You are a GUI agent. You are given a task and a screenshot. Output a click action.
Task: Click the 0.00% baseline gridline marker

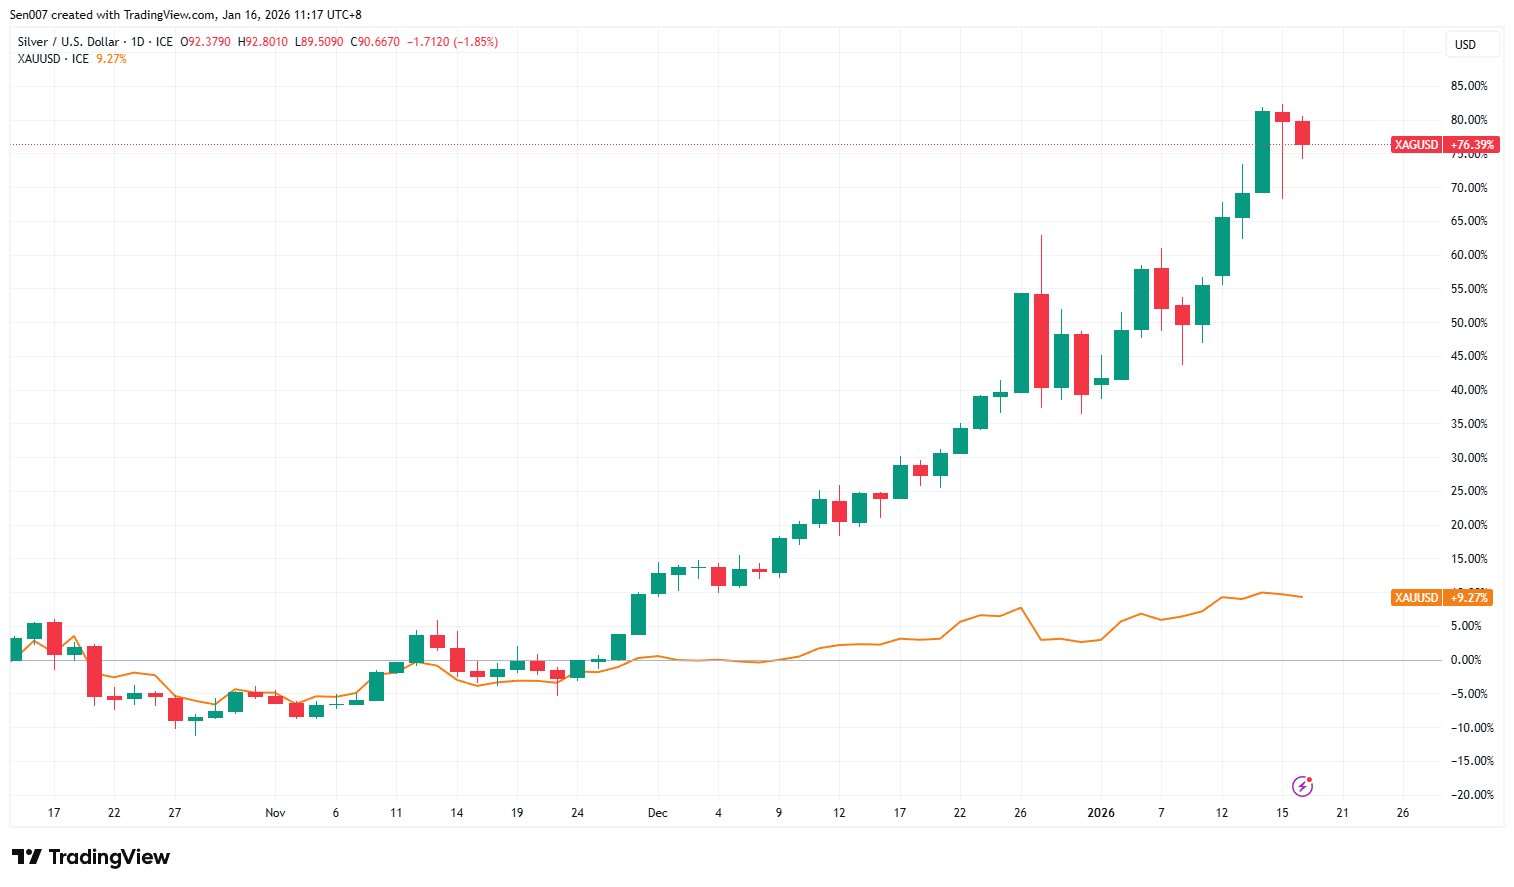1467,659
